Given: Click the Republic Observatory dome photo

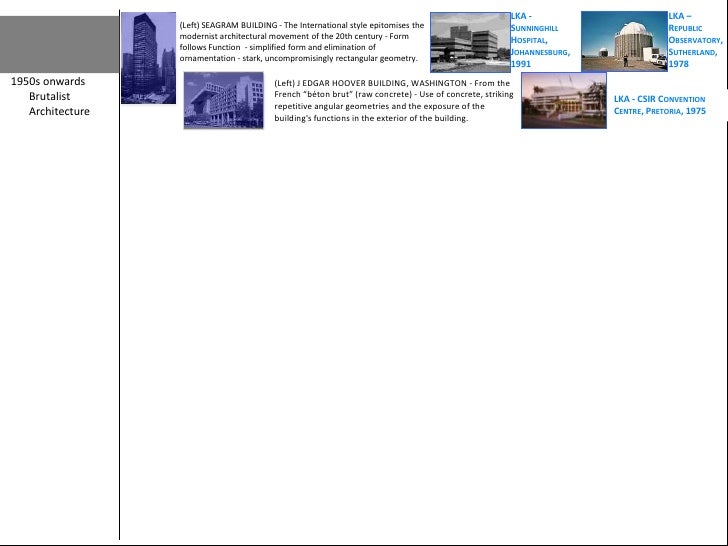Looking at the screenshot, I should pyautogui.click(x=624, y=41).
